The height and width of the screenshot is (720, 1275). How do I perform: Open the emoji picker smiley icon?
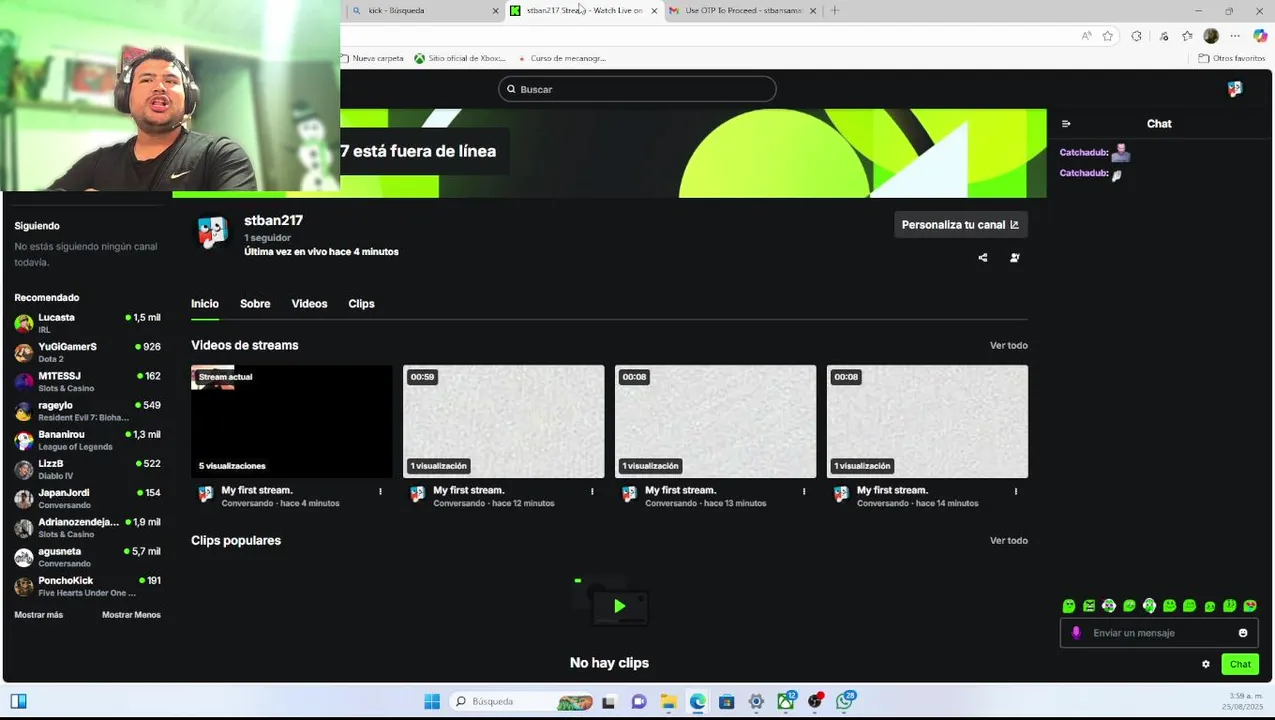(1243, 633)
